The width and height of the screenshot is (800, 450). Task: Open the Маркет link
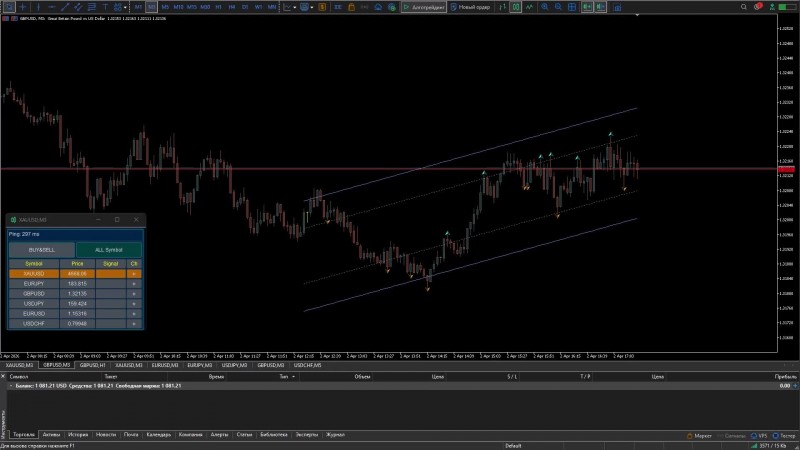pos(699,436)
